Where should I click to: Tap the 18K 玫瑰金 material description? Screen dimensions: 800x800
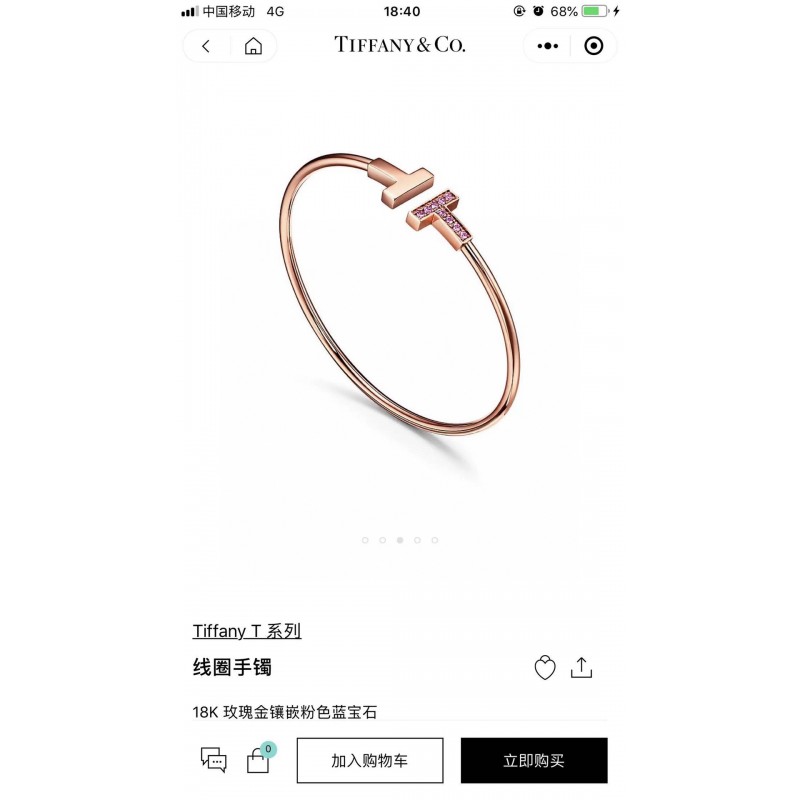[285, 712]
